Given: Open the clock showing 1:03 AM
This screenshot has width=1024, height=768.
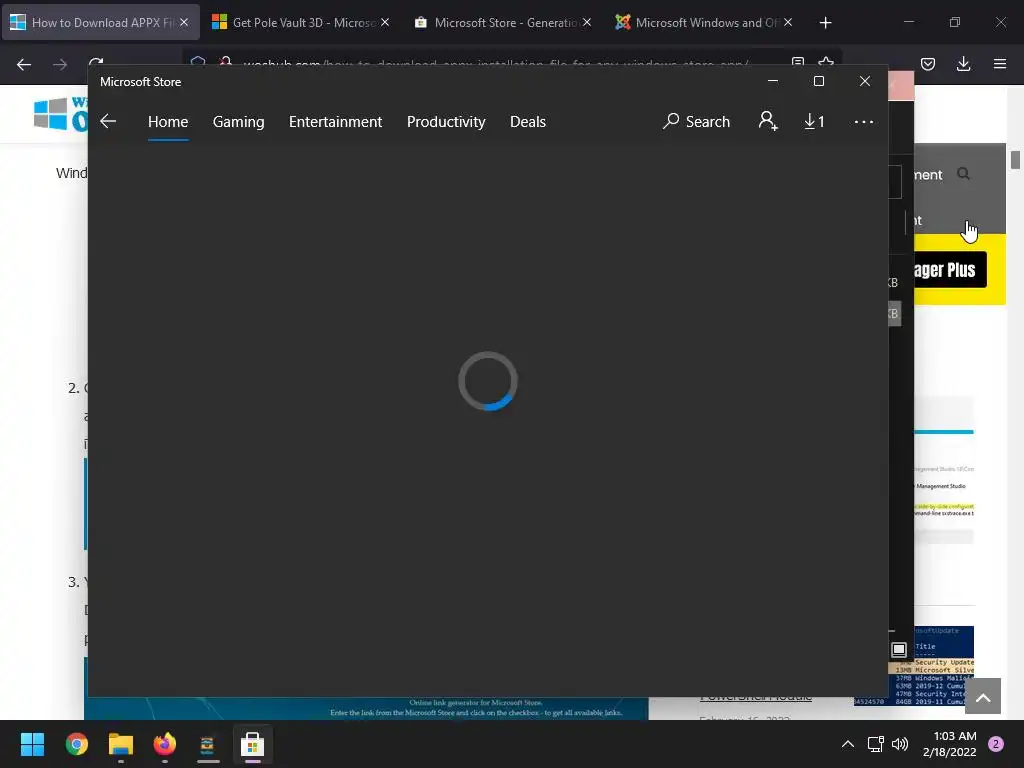Looking at the screenshot, I should (950, 744).
